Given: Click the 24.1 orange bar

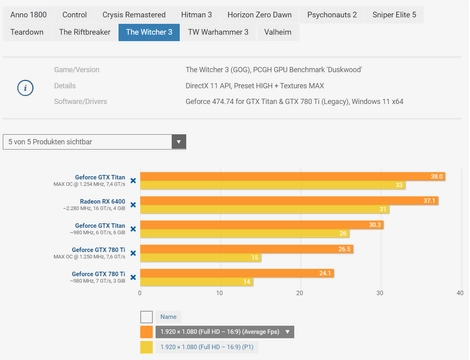Looking at the screenshot, I should point(237,273).
